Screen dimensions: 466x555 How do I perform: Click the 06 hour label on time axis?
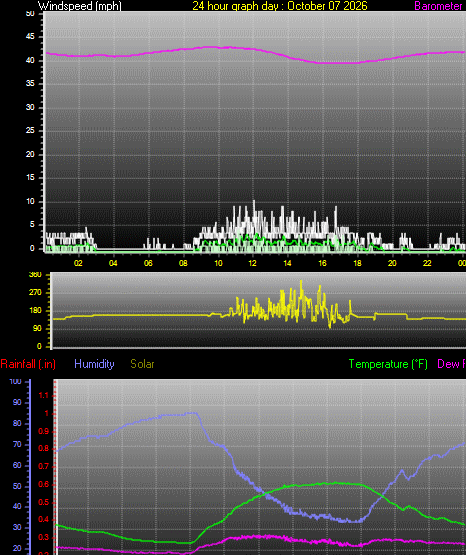pyautogui.click(x=148, y=263)
